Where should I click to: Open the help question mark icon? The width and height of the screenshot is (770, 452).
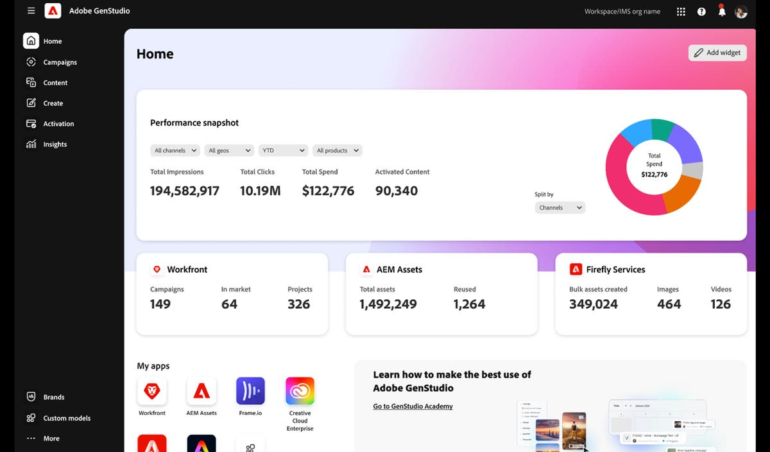point(701,11)
